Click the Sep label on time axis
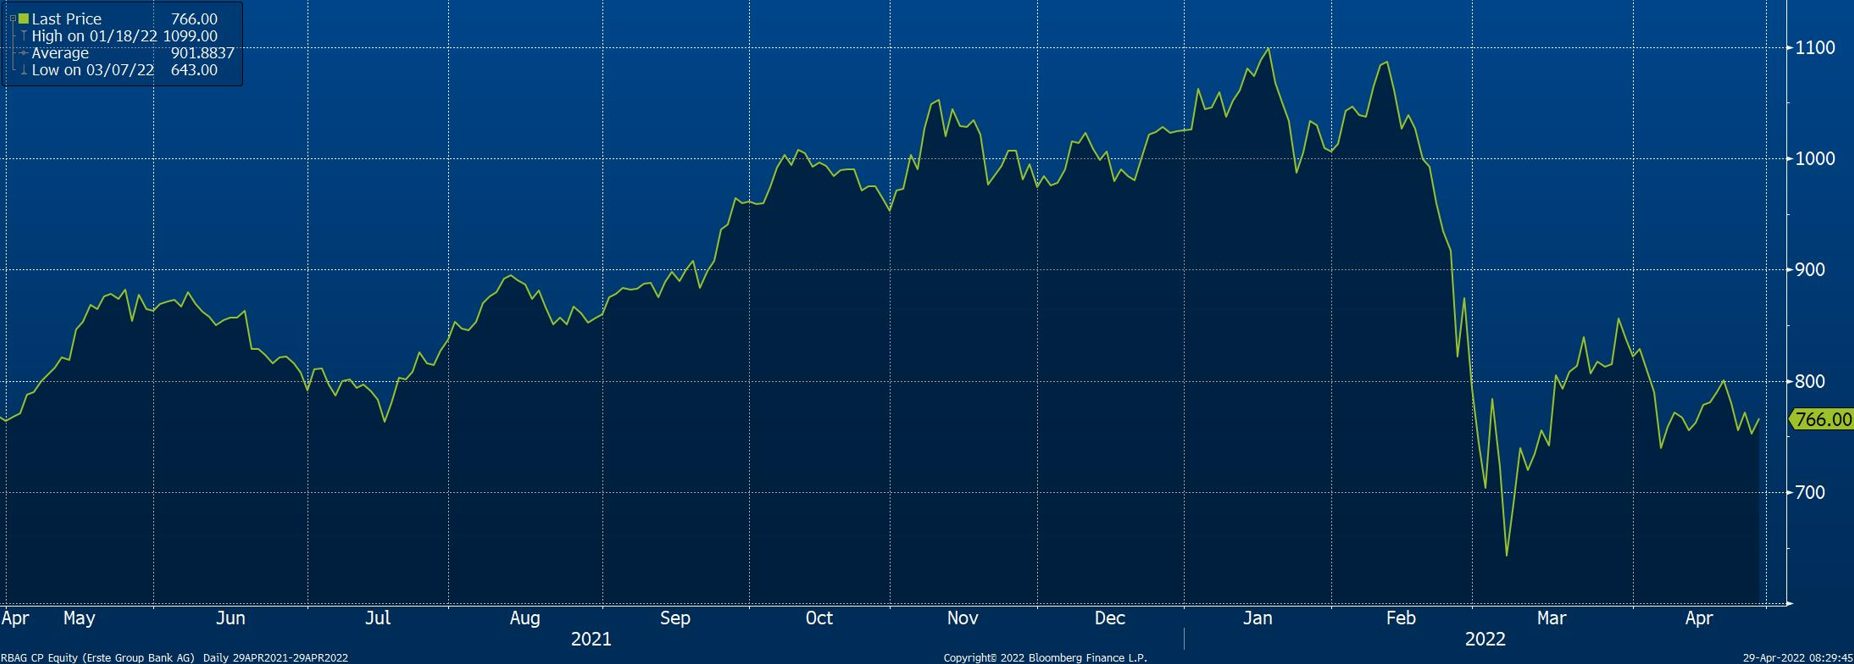1854x664 pixels. point(675,618)
